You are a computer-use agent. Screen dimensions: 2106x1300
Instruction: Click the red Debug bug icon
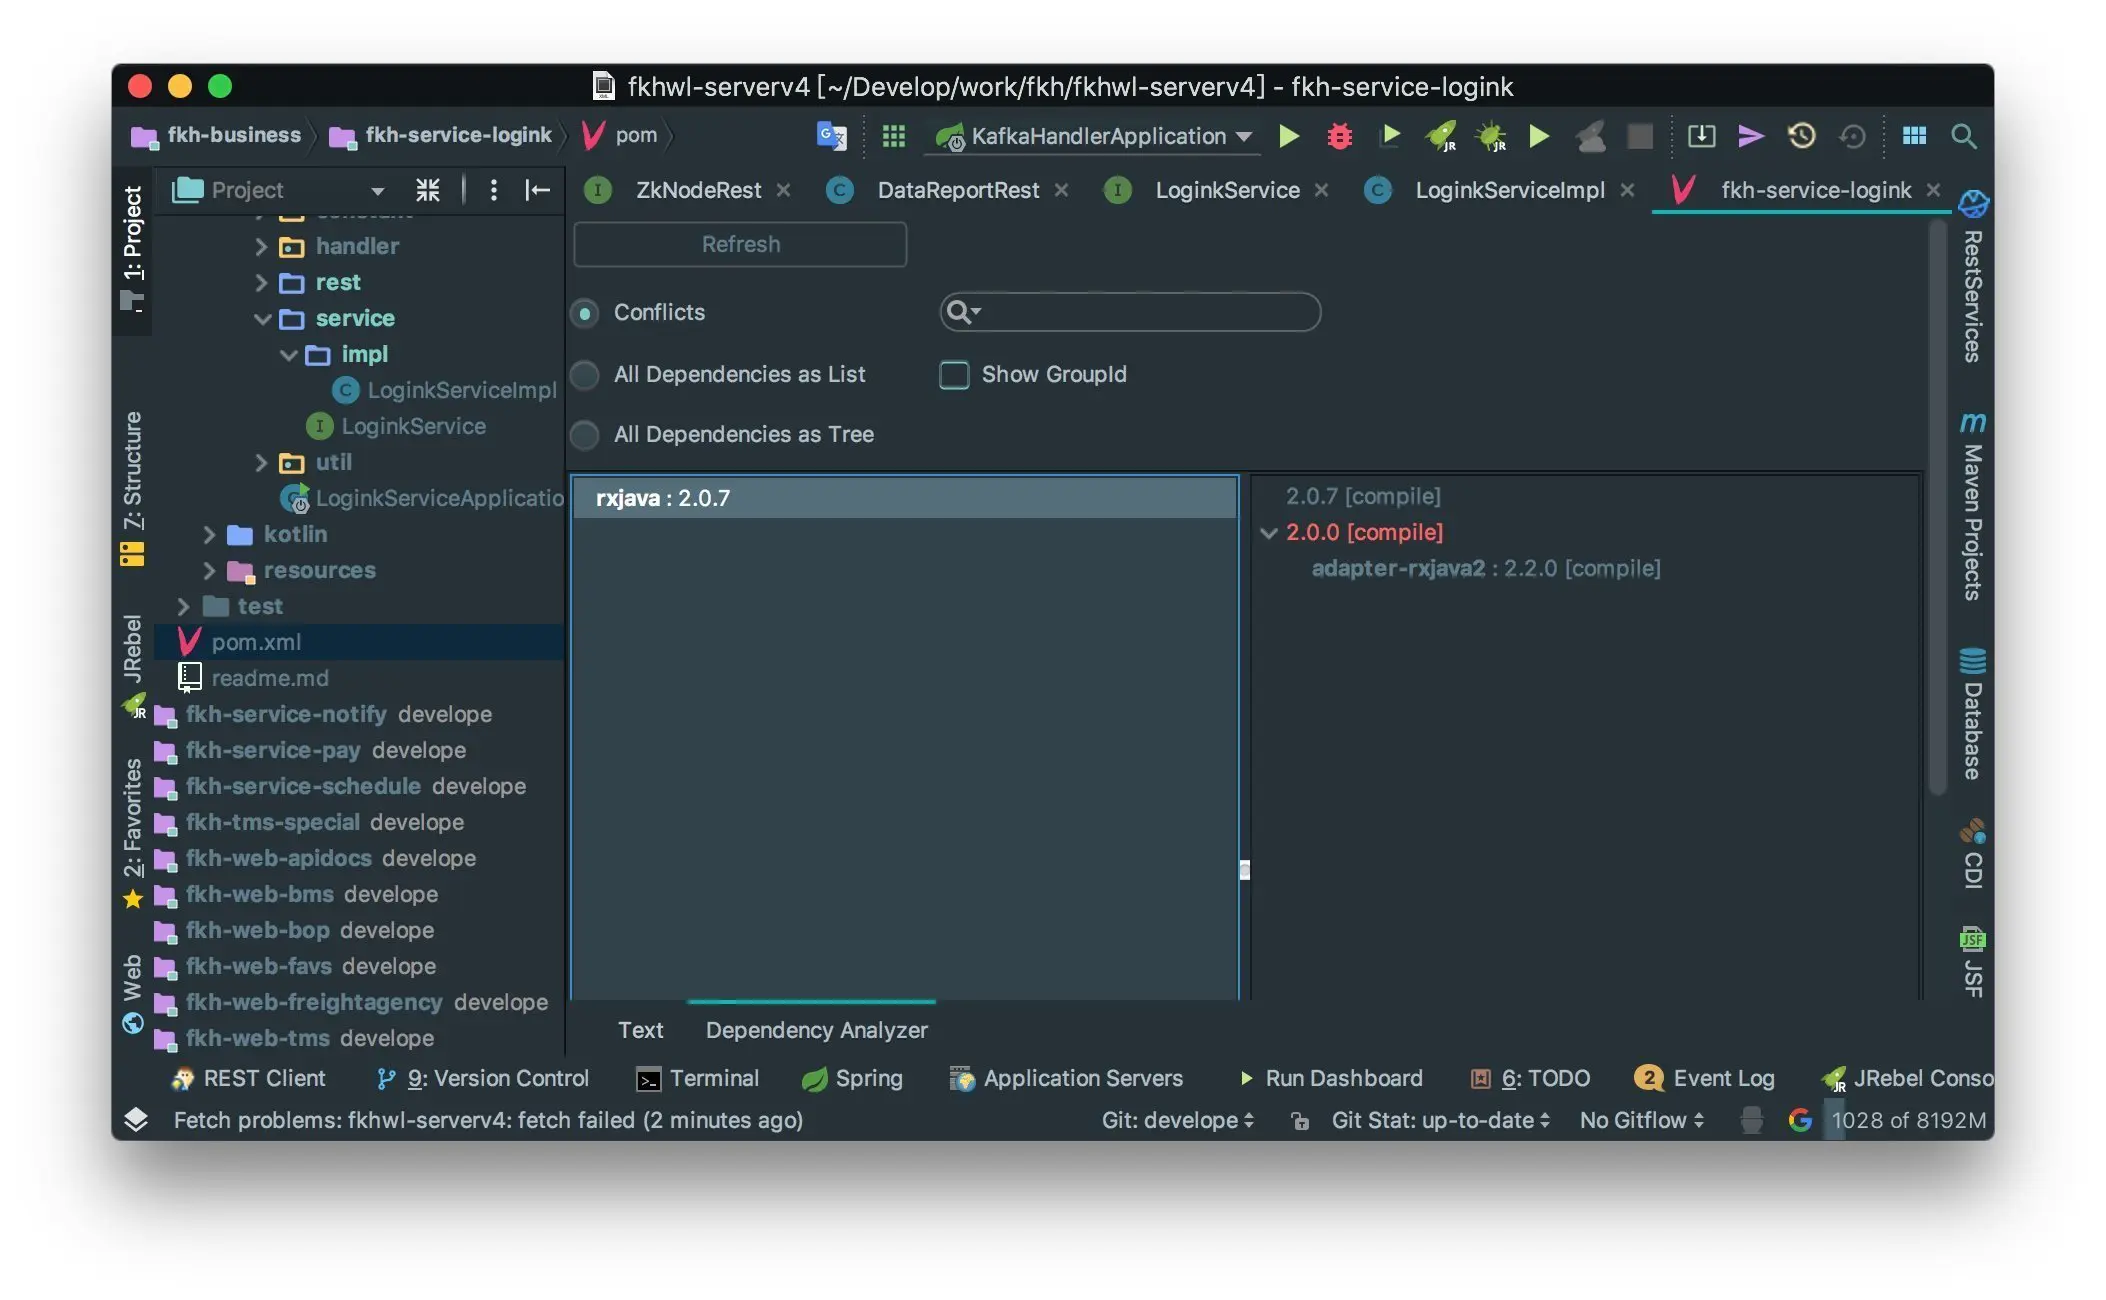(x=1339, y=136)
